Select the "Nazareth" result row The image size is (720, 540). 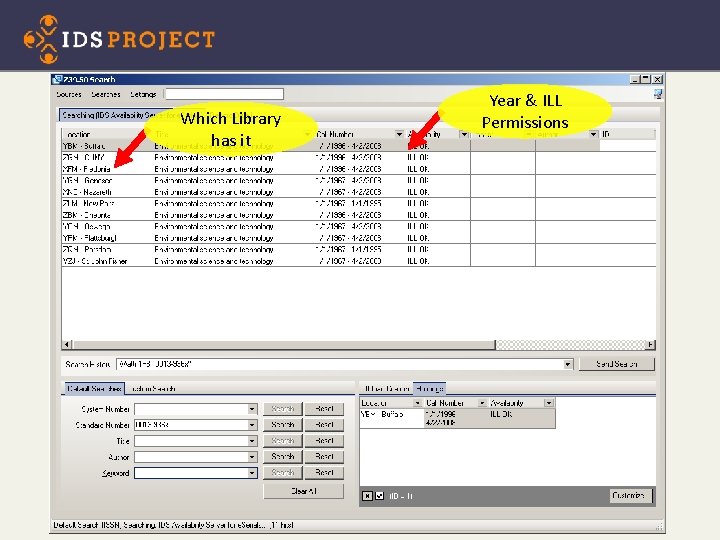358,192
